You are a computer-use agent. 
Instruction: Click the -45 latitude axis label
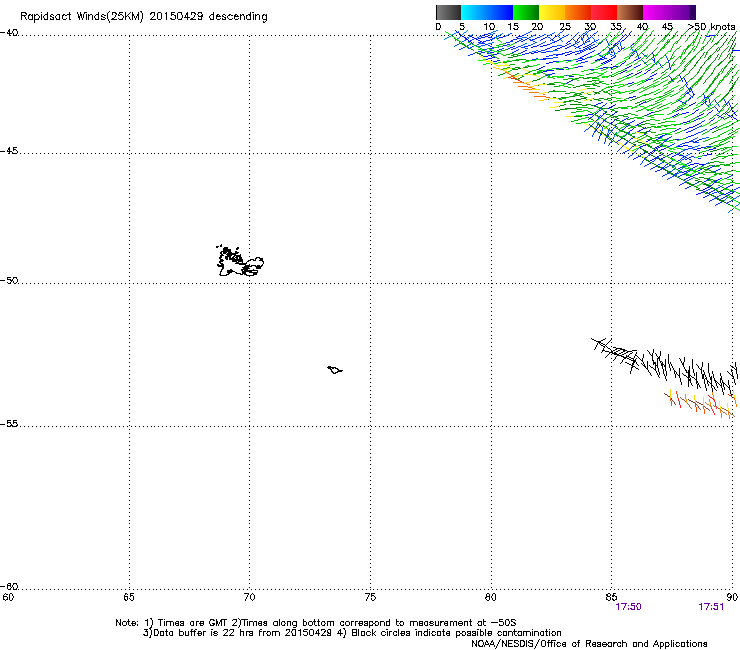click(x=9, y=151)
